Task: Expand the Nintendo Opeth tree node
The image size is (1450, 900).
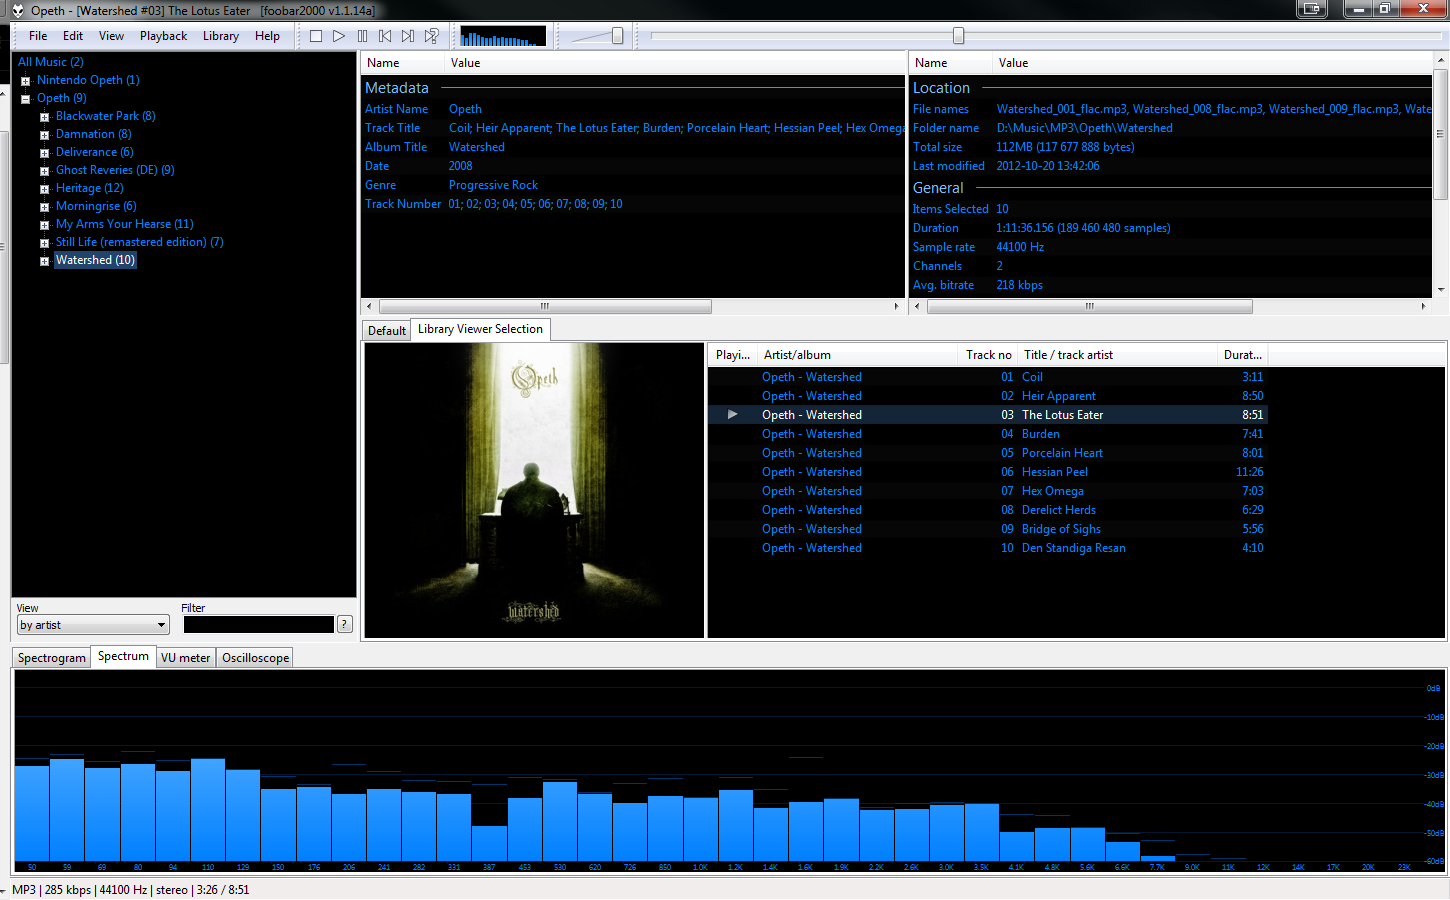Action: 26,81
